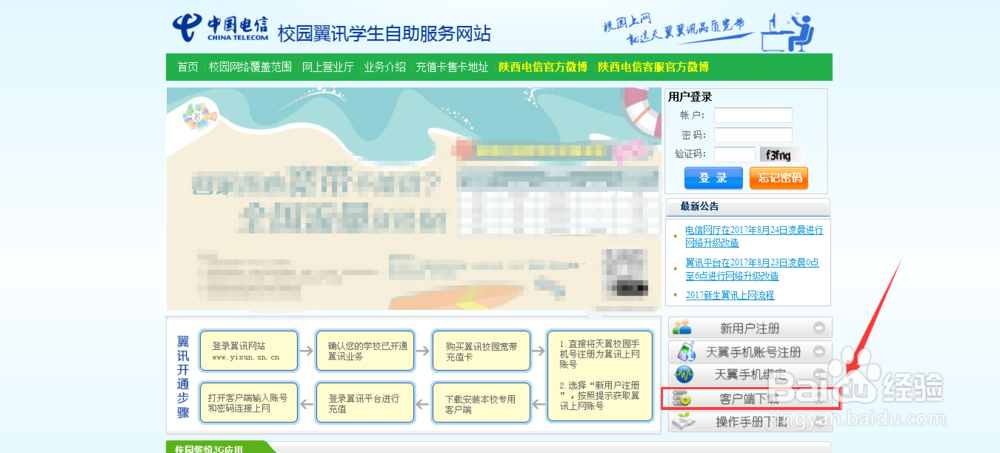Open the 8月24日 network upgrade announcement

tap(754, 236)
